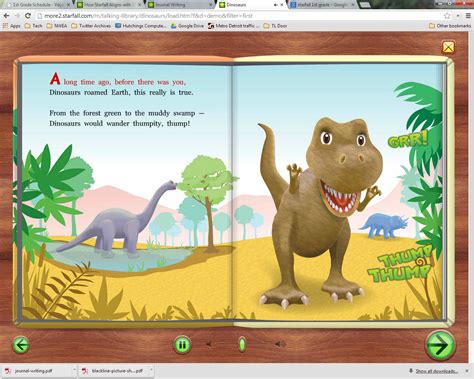This screenshot has width=474, height=379.
Task: Go to previous book page with green left arrow
Action: pyautogui.click(x=21, y=345)
